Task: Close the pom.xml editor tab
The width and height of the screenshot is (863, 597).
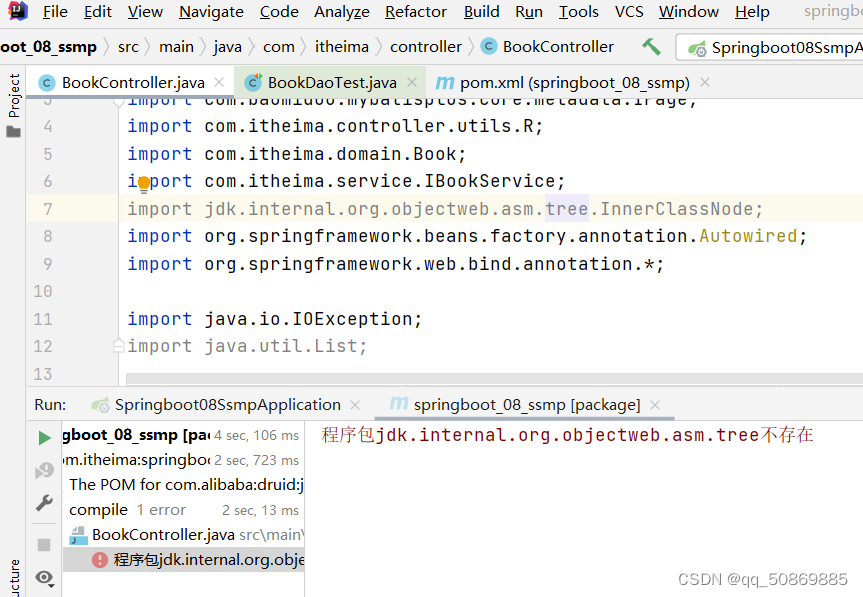Action: coord(705,82)
